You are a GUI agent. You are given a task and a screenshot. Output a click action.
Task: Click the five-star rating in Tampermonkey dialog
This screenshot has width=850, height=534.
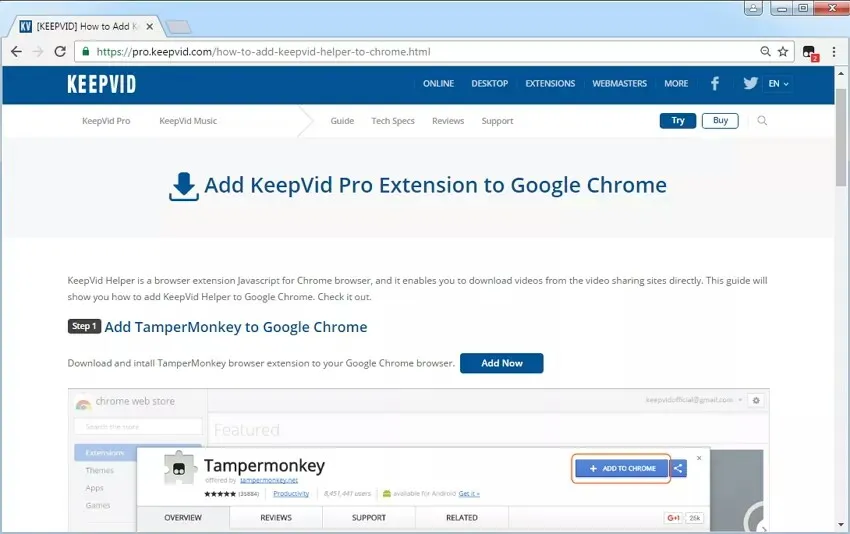click(x=220, y=494)
